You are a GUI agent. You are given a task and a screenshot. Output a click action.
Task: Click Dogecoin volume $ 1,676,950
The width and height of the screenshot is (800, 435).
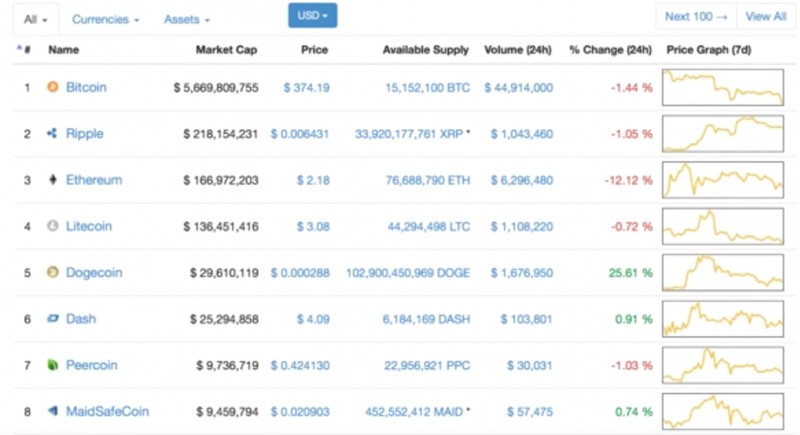[521, 273]
